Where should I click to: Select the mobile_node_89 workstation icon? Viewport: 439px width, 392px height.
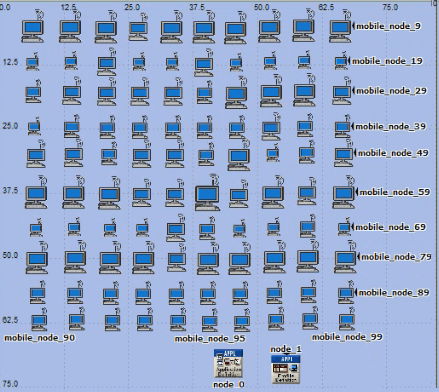click(346, 292)
